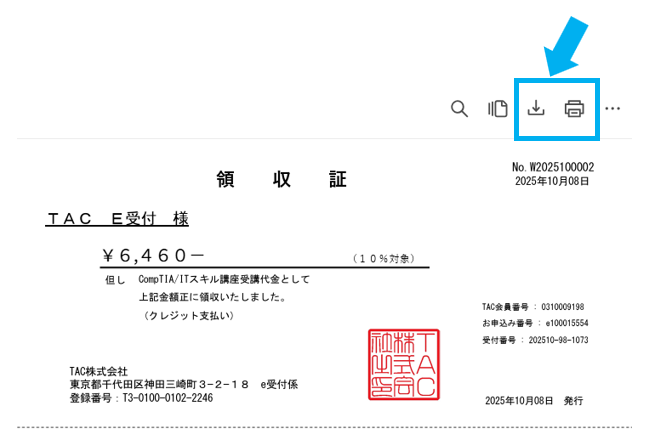Download the receipt PDF

(536, 109)
